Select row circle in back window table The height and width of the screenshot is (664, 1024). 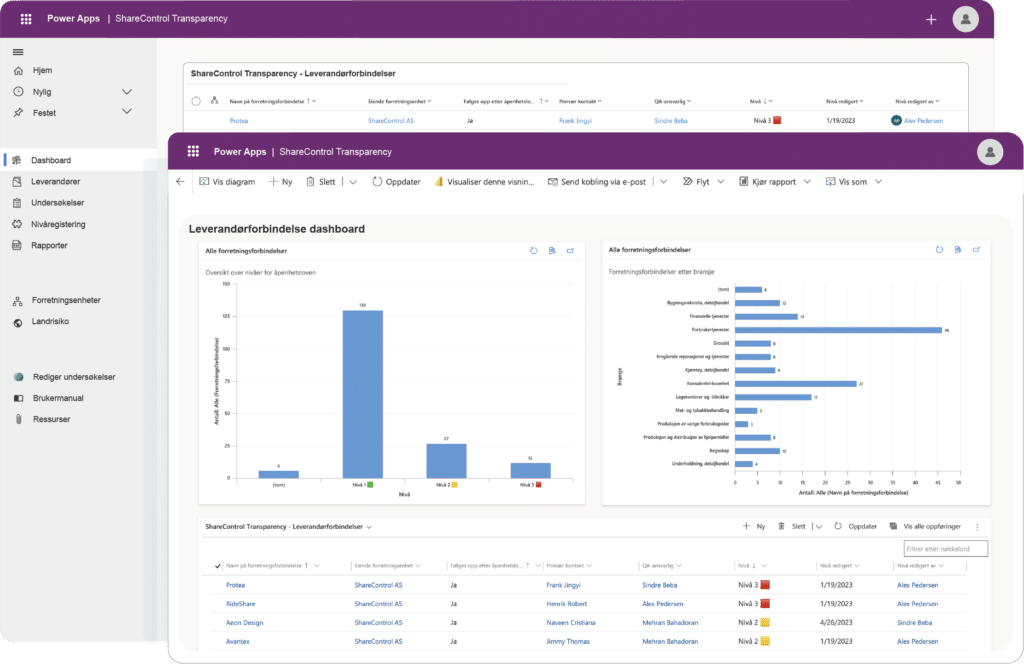(196, 101)
